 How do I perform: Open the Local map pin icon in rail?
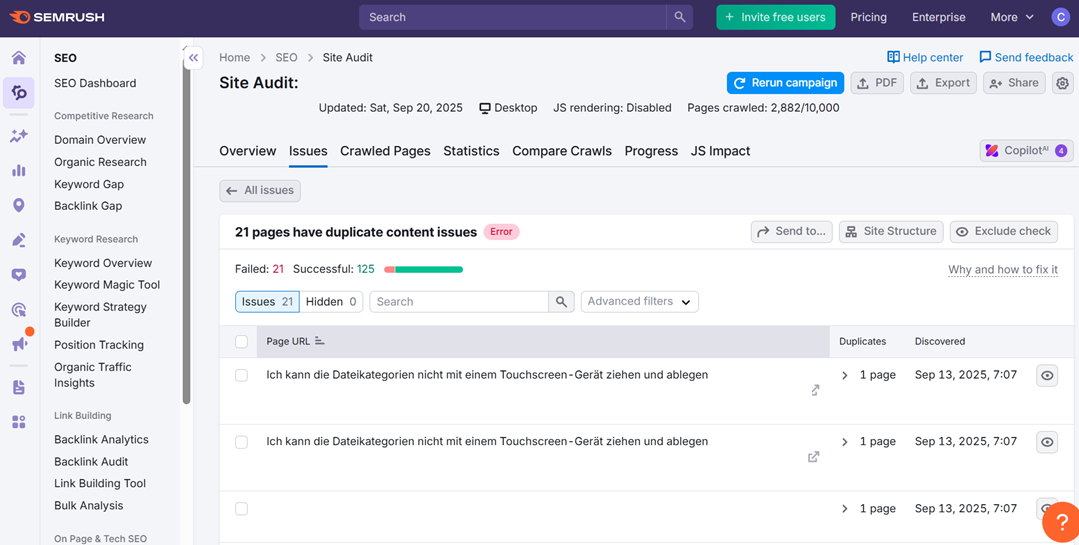pos(19,205)
